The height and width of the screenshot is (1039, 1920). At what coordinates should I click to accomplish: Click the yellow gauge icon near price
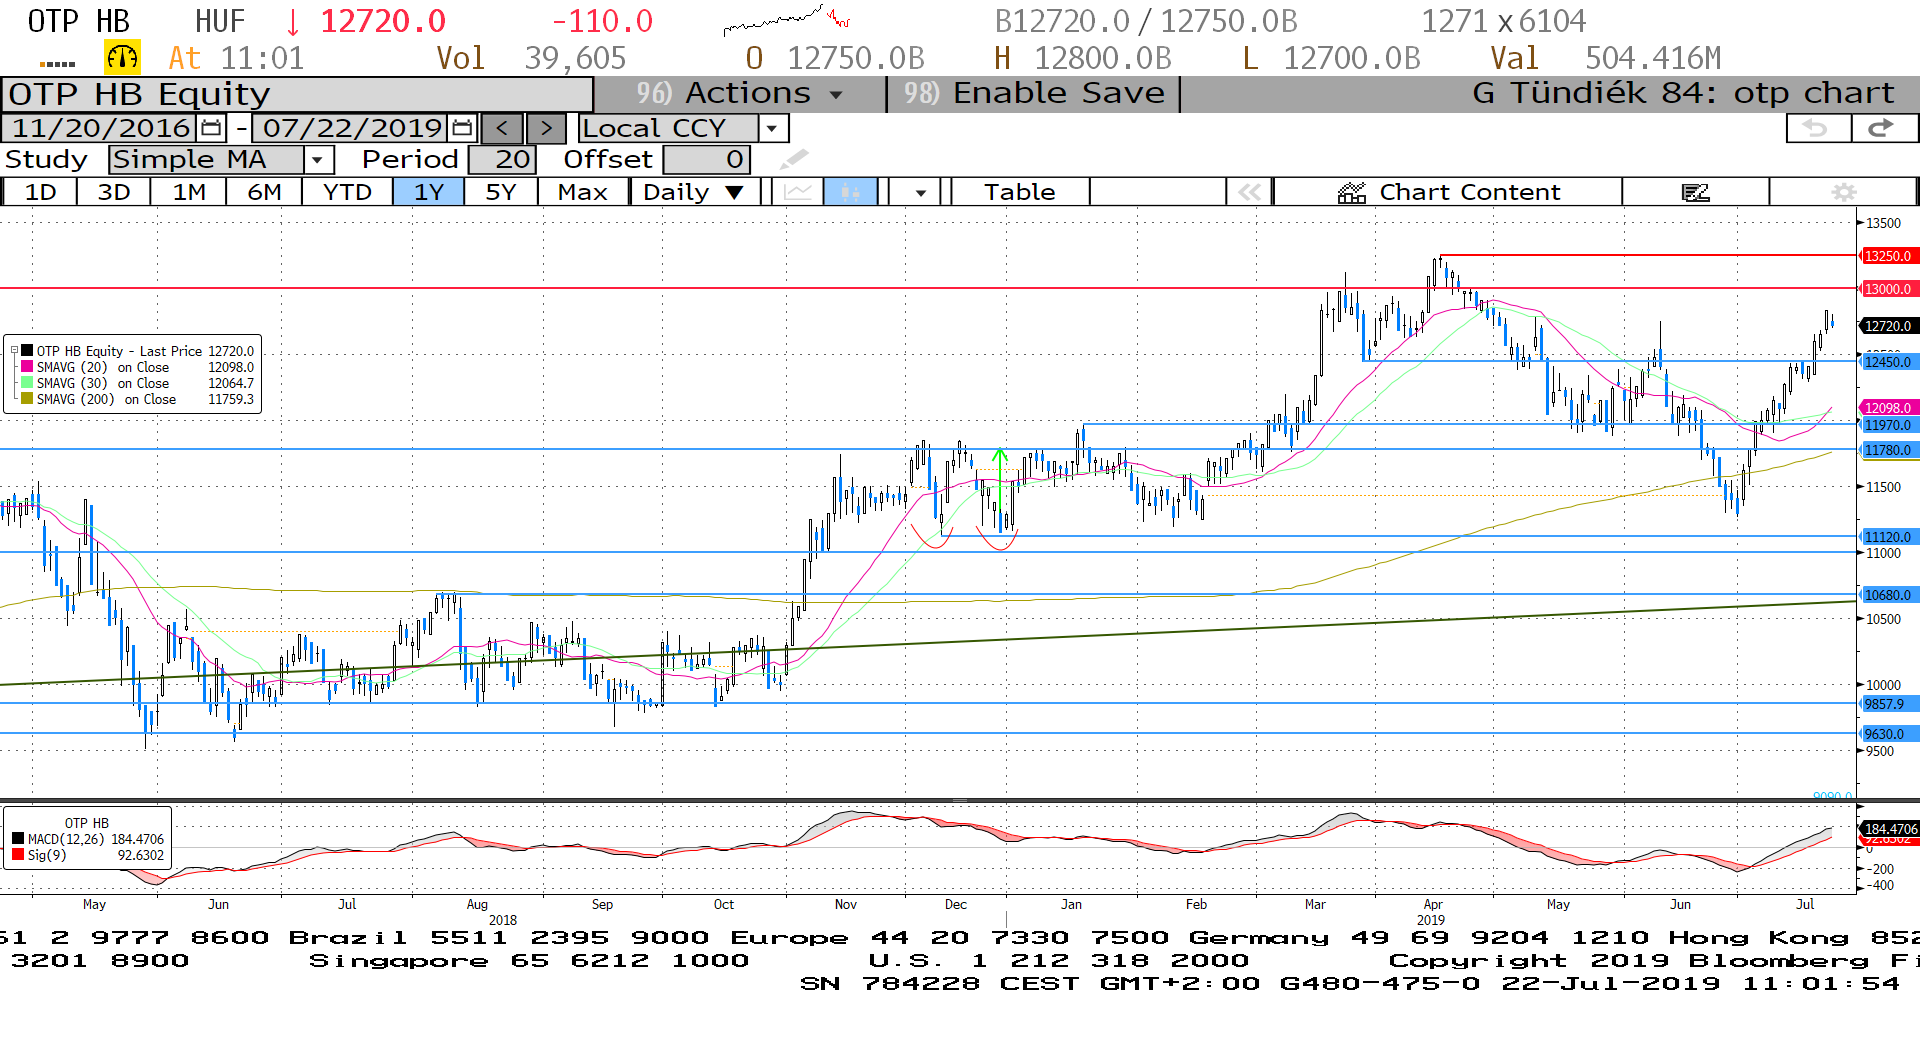[x=122, y=58]
